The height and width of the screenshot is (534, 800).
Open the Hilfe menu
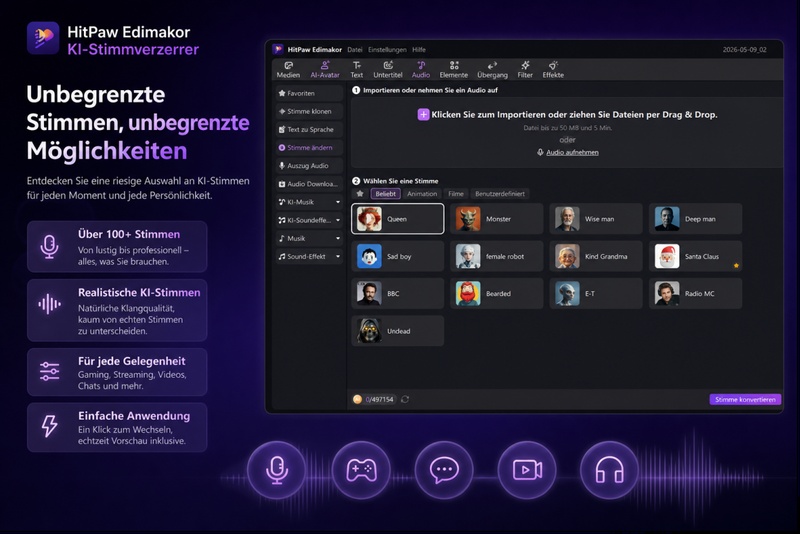[419, 49]
